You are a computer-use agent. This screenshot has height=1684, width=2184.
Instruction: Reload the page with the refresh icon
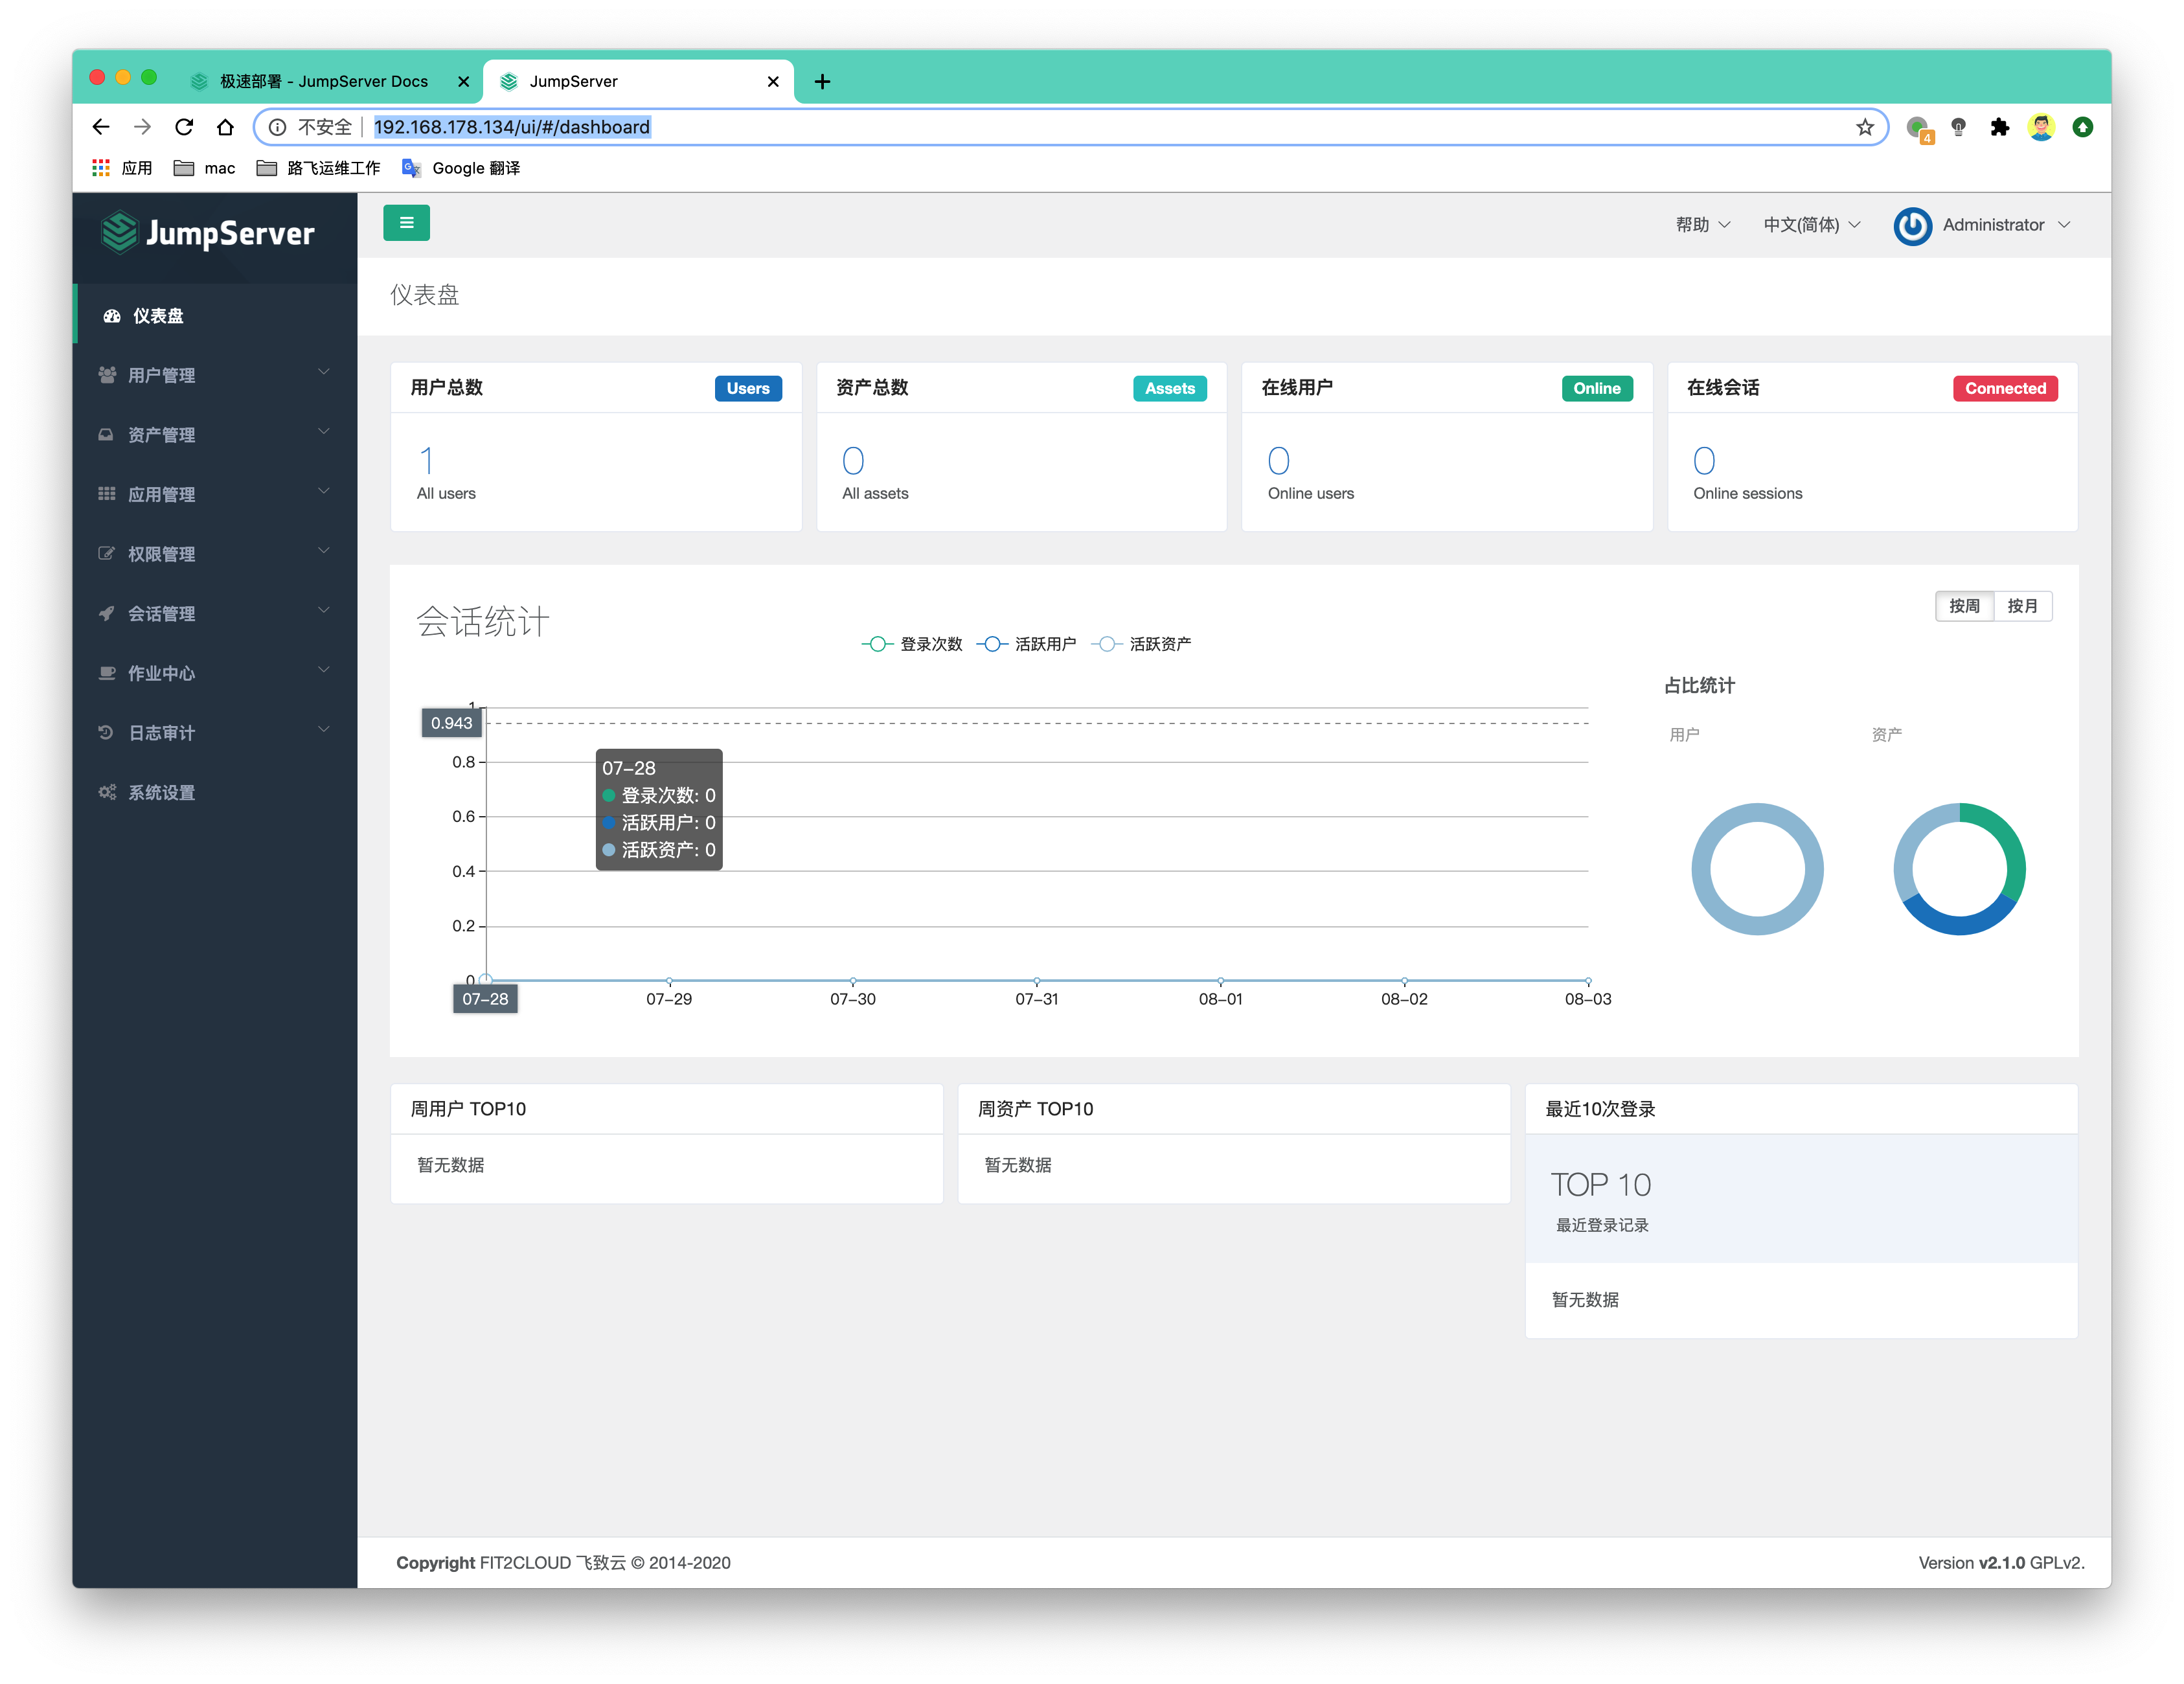tap(184, 127)
